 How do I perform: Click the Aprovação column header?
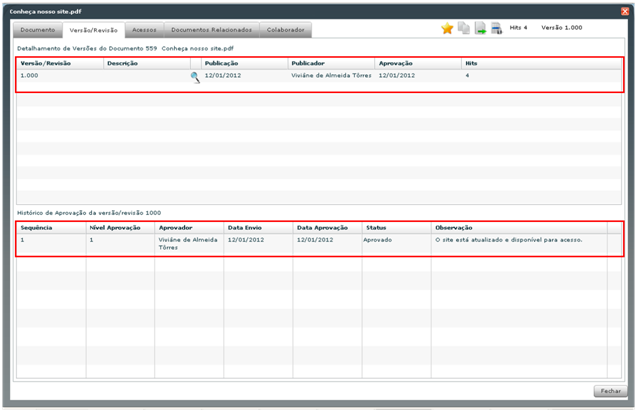point(418,63)
